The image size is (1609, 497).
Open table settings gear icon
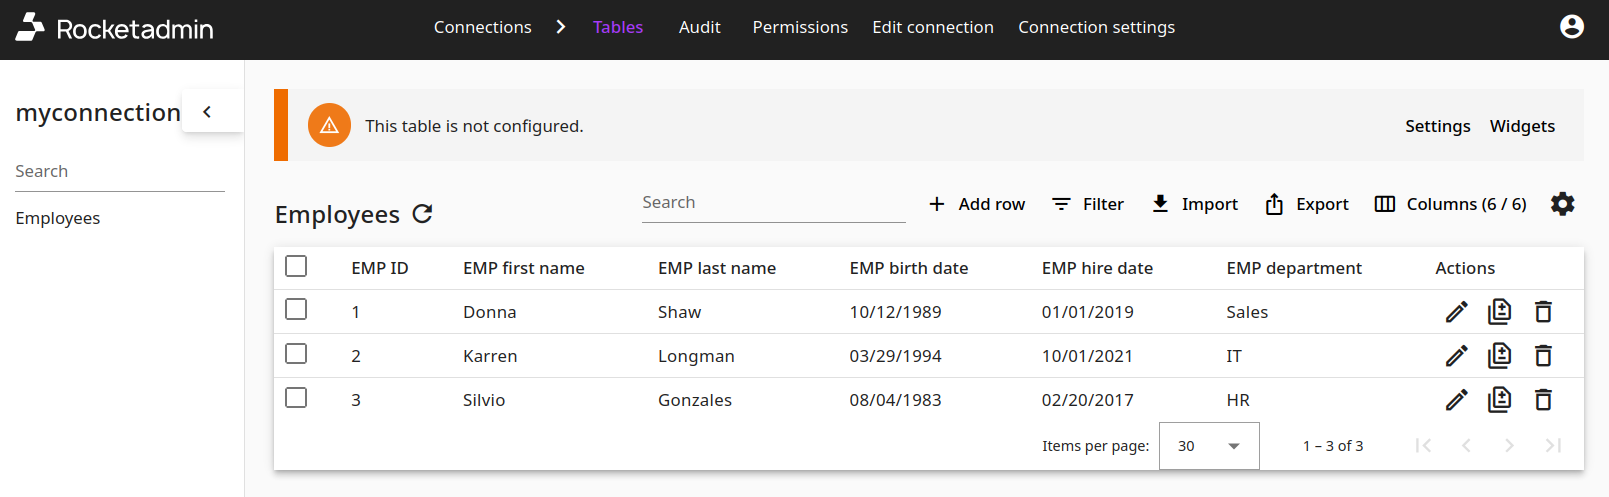point(1562,204)
